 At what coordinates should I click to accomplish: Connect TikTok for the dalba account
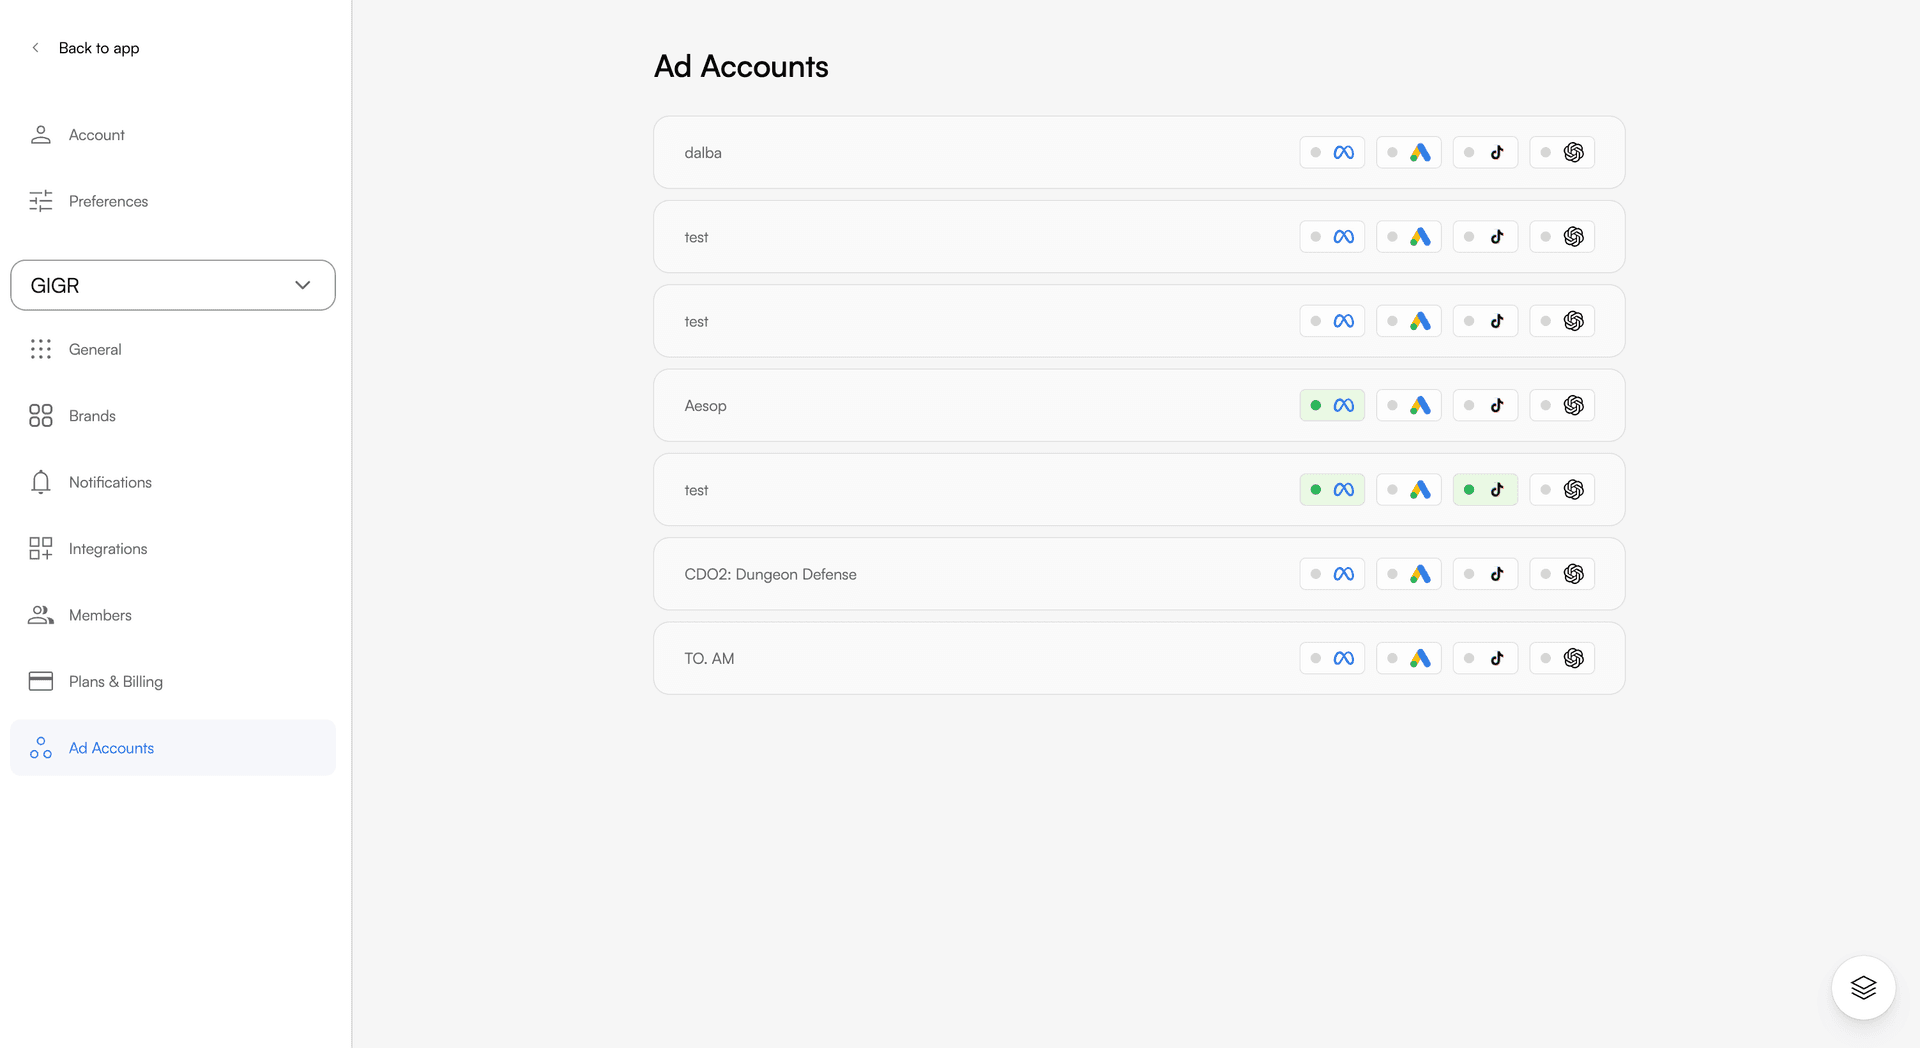(1485, 153)
